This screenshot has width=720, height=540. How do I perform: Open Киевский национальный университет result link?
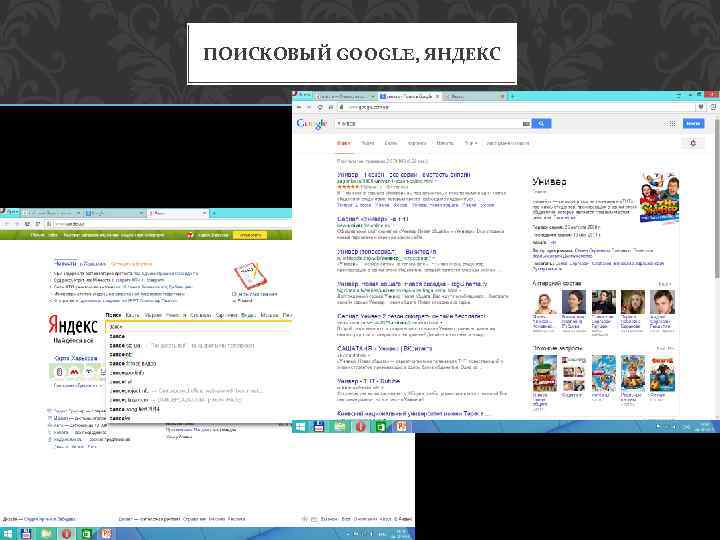point(412,414)
